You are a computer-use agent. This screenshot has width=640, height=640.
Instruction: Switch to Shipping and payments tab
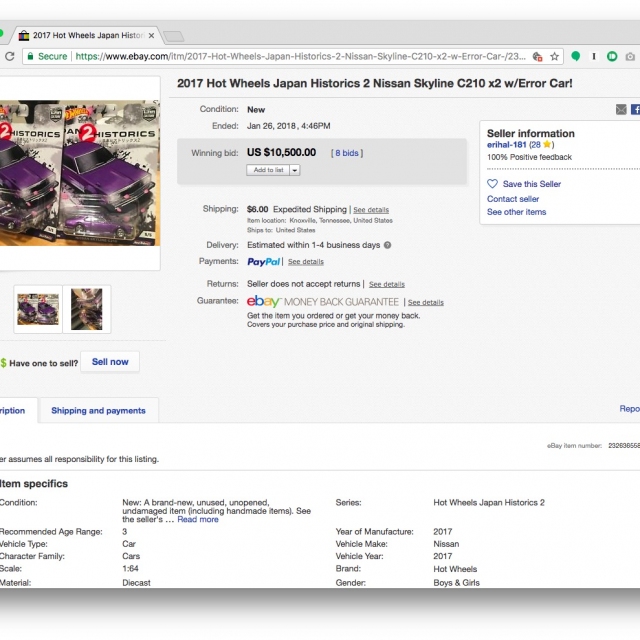tap(98, 410)
